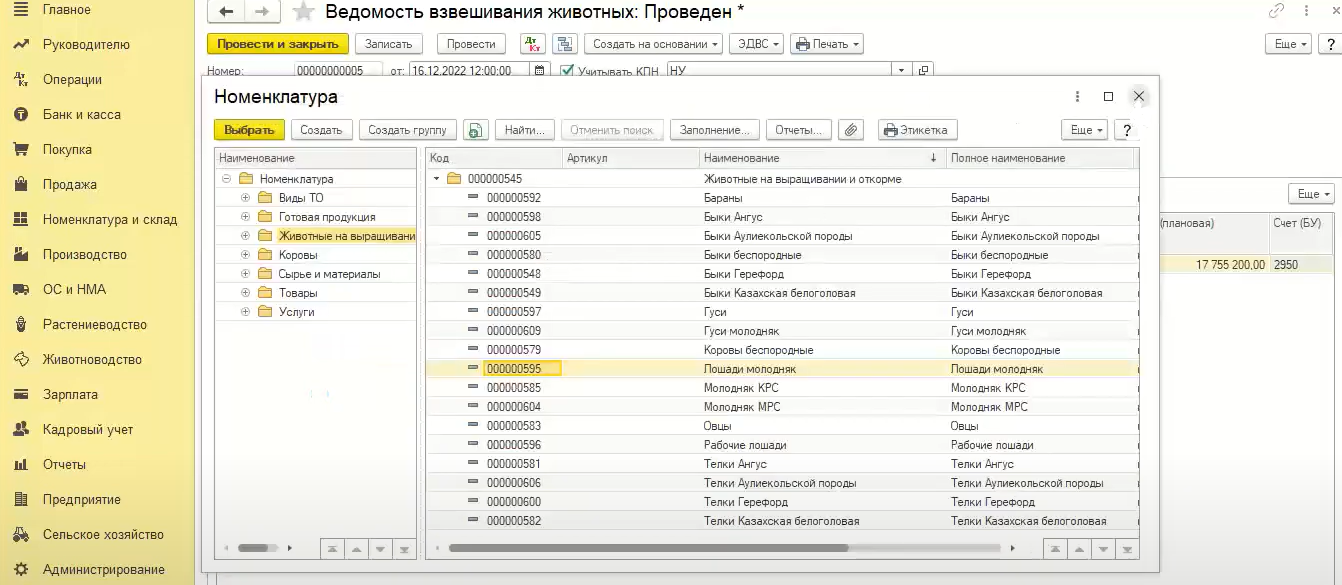Open Сельское хозяйство section in sidebar

click(x=102, y=534)
